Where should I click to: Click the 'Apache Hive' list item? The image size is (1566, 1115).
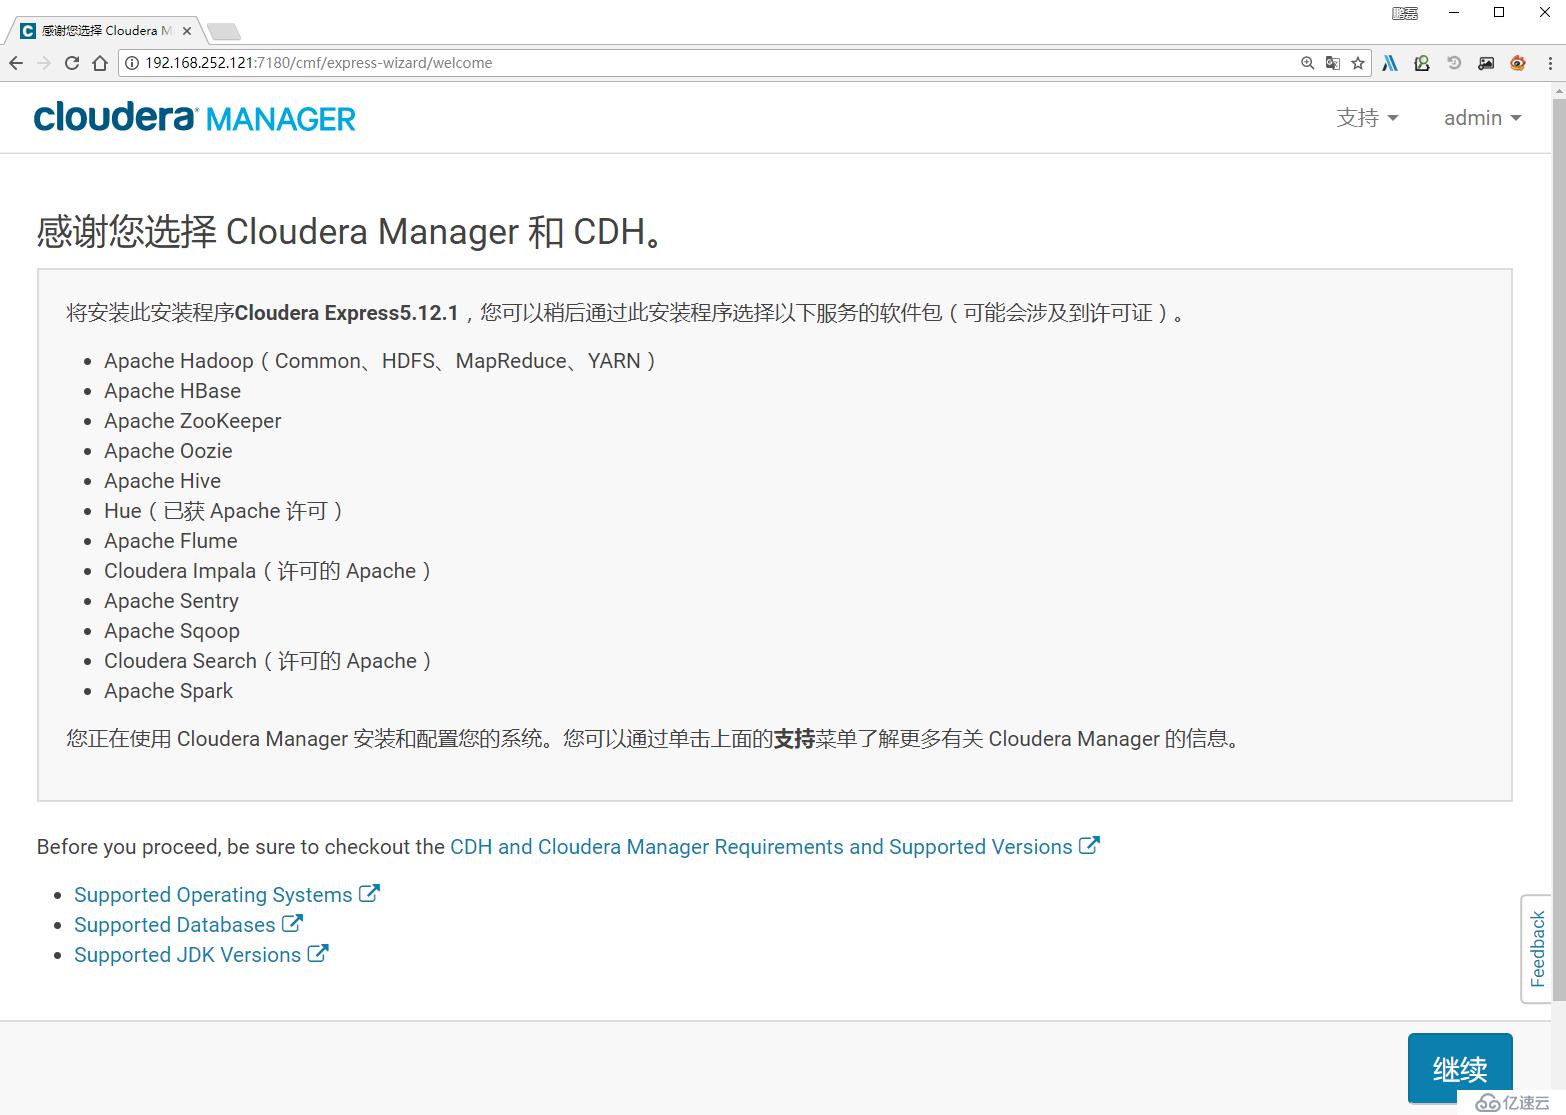162,481
